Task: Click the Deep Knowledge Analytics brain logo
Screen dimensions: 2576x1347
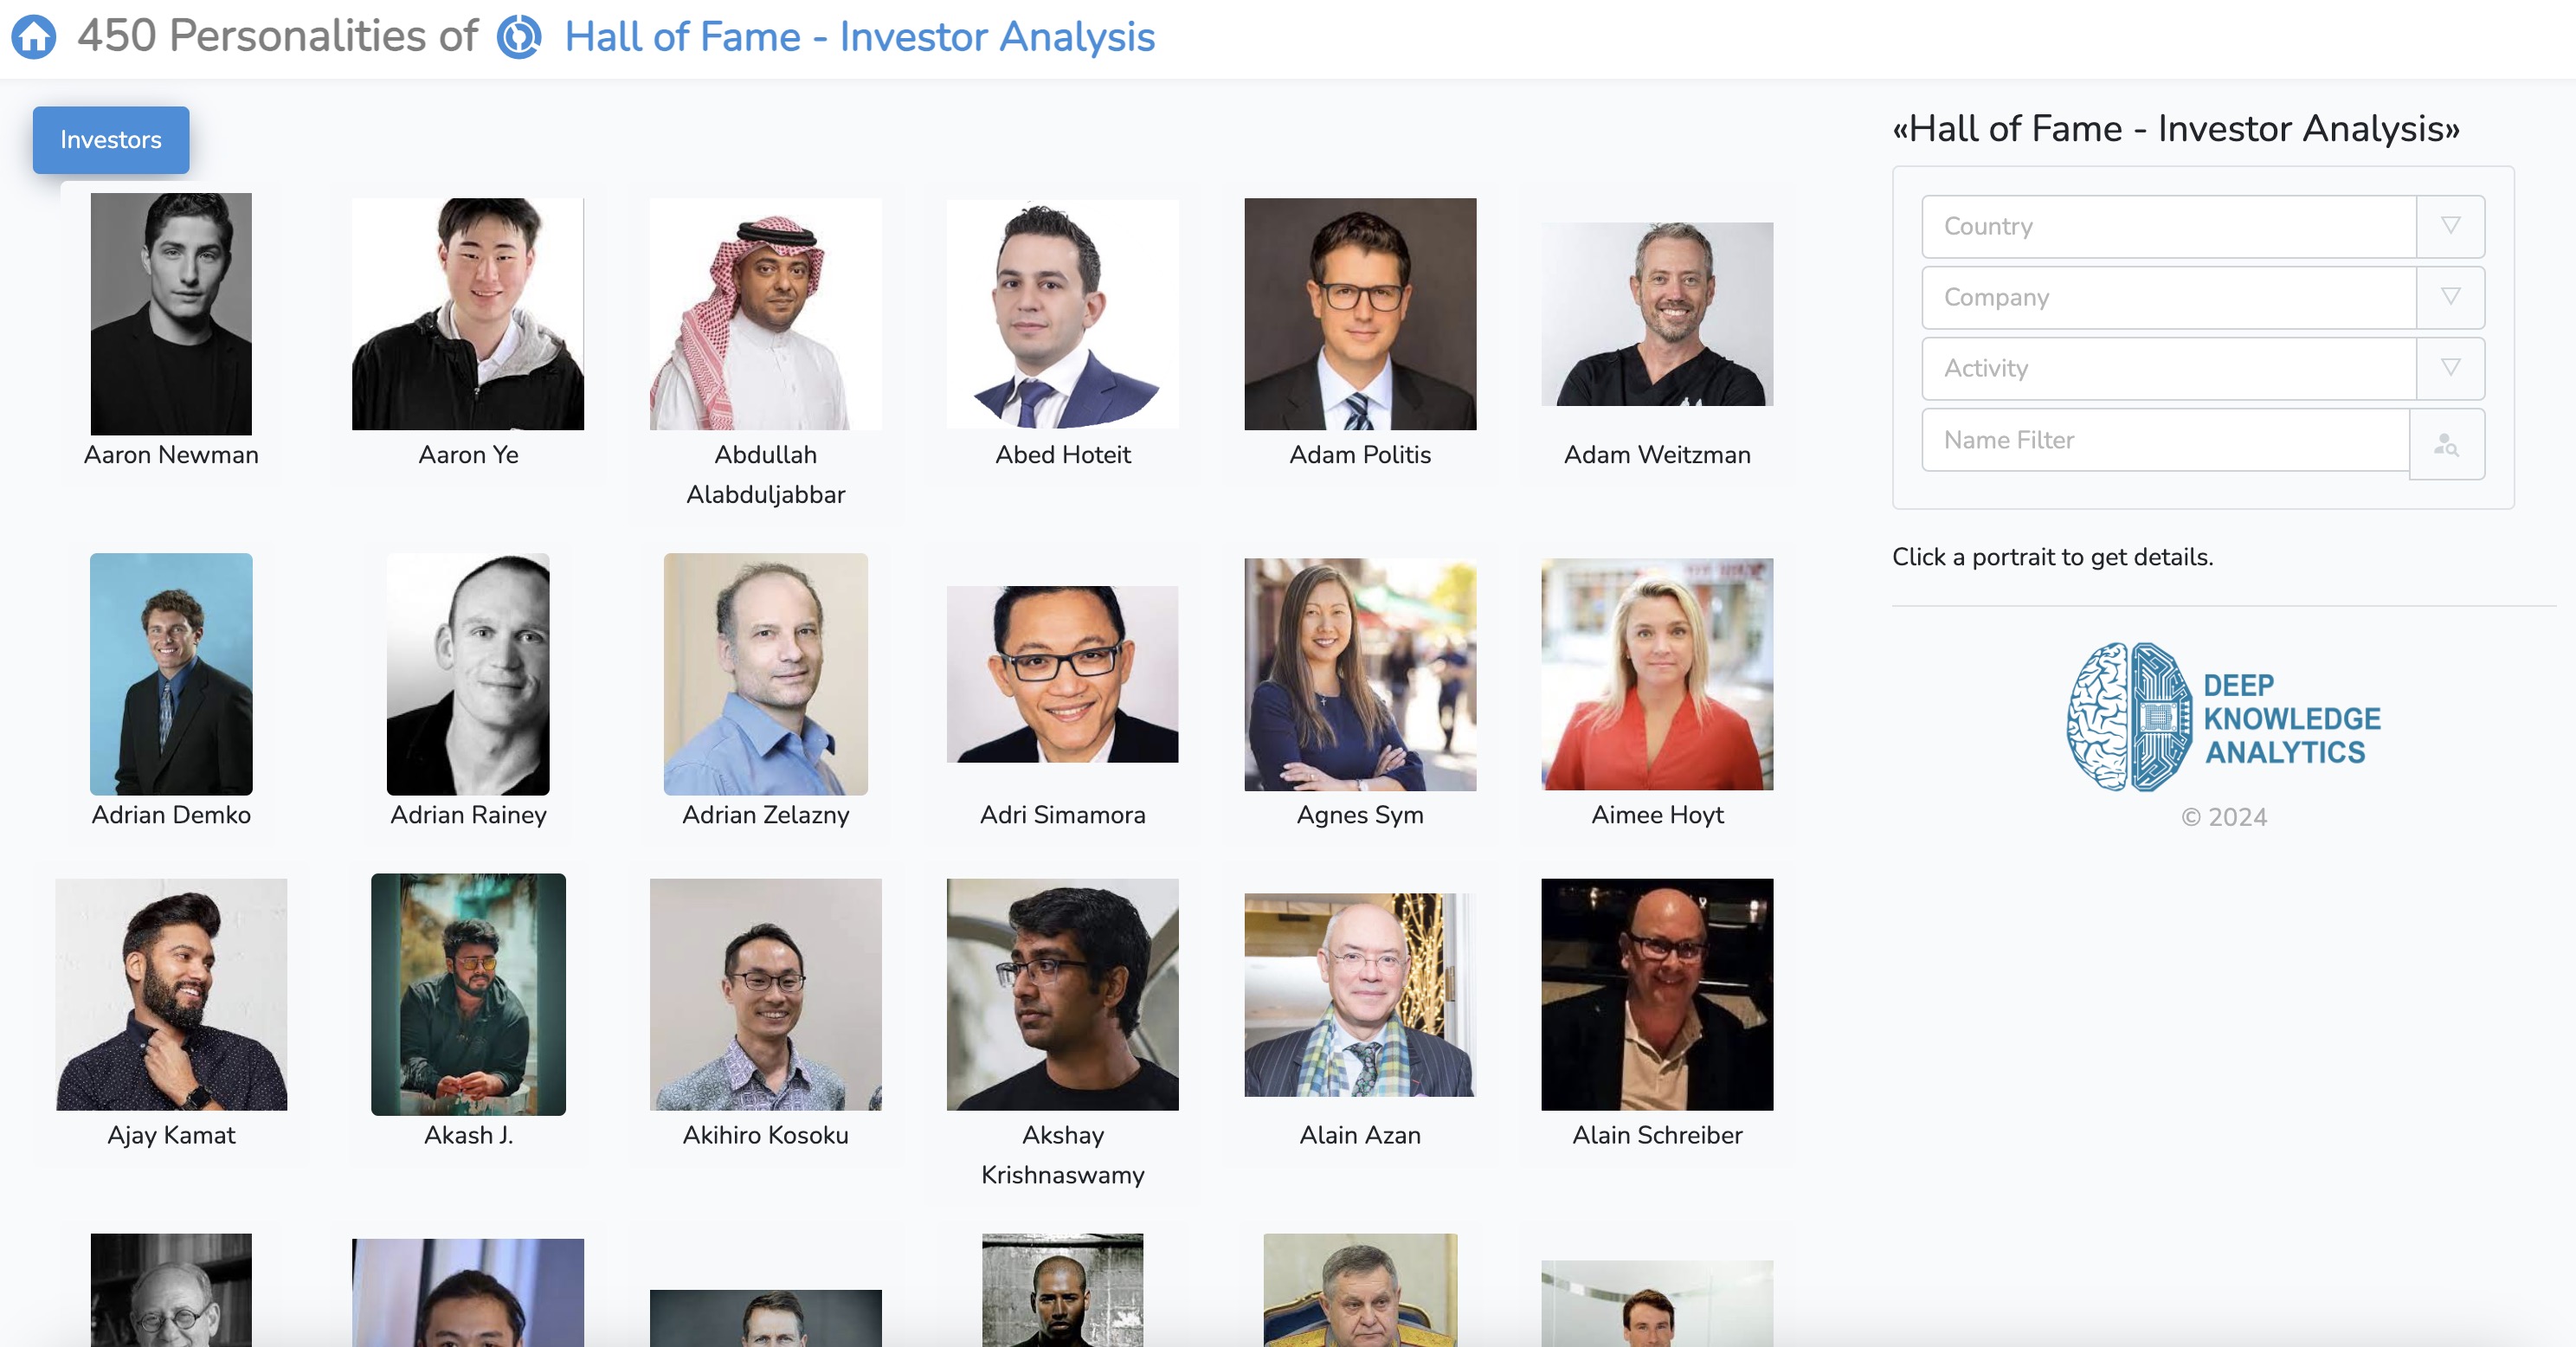Action: click(2129, 717)
